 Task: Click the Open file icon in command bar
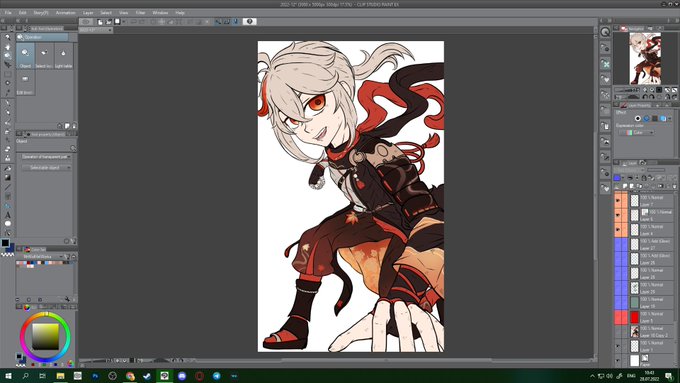(109, 22)
